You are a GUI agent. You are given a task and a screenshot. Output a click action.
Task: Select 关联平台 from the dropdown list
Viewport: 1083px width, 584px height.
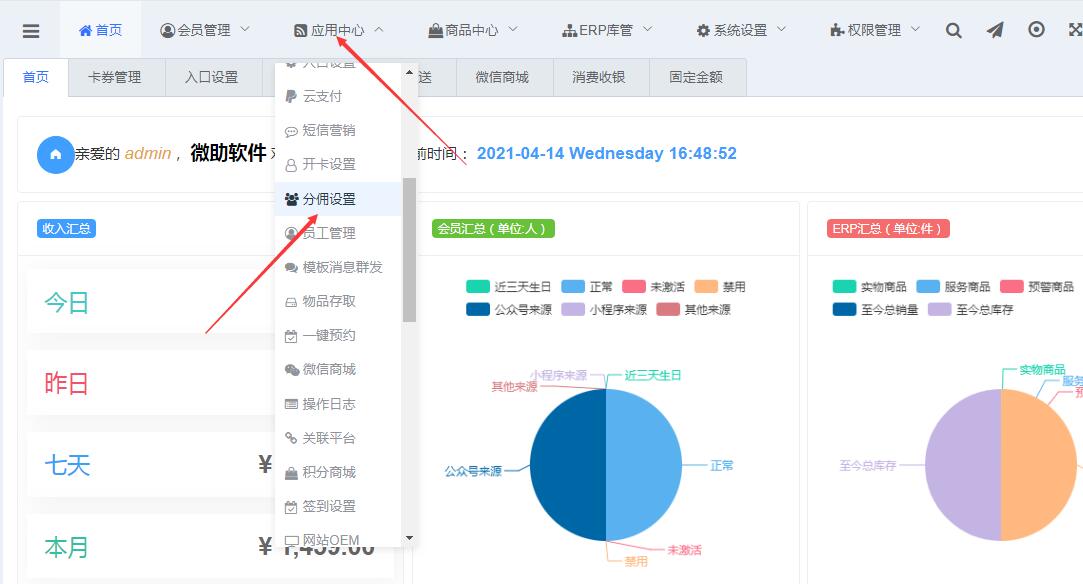click(x=338, y=438)
